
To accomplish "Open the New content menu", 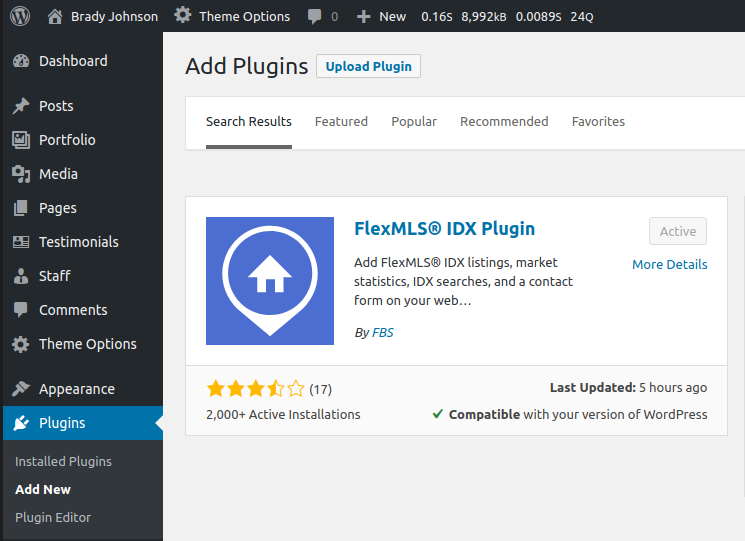I will (x=392, y=17).
